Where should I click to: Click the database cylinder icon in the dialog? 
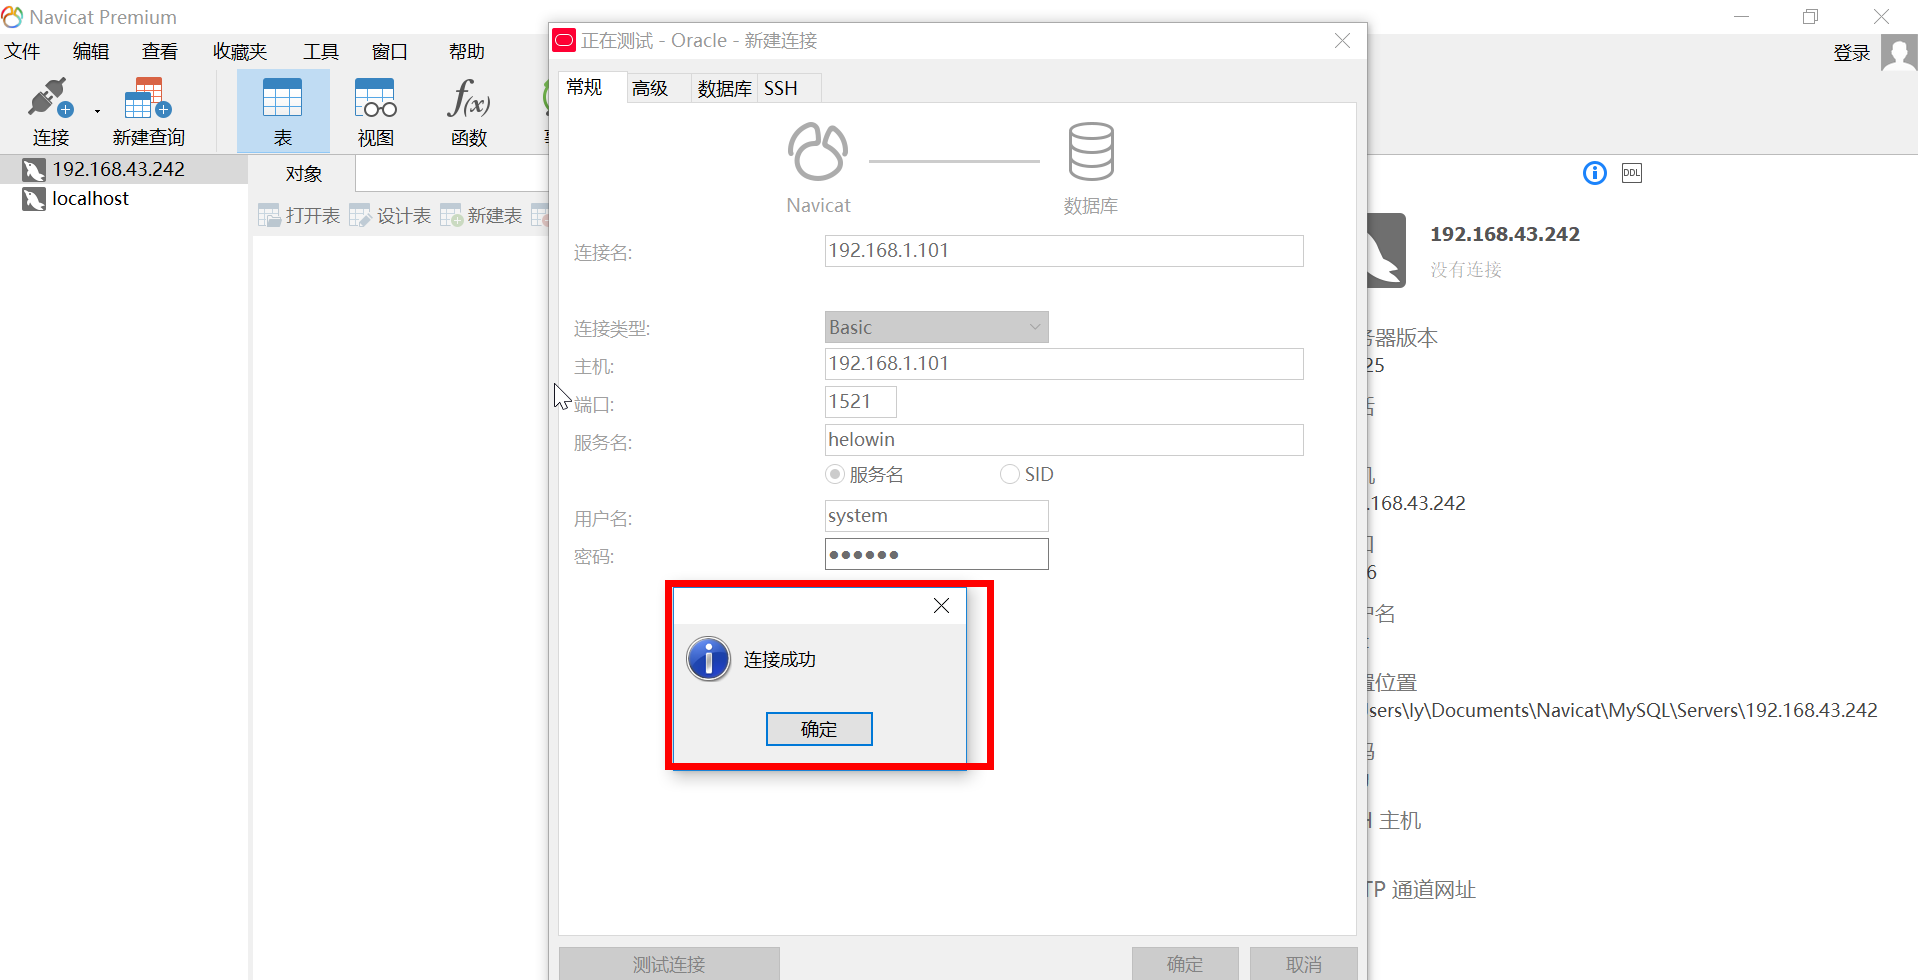click(1091, 151)
